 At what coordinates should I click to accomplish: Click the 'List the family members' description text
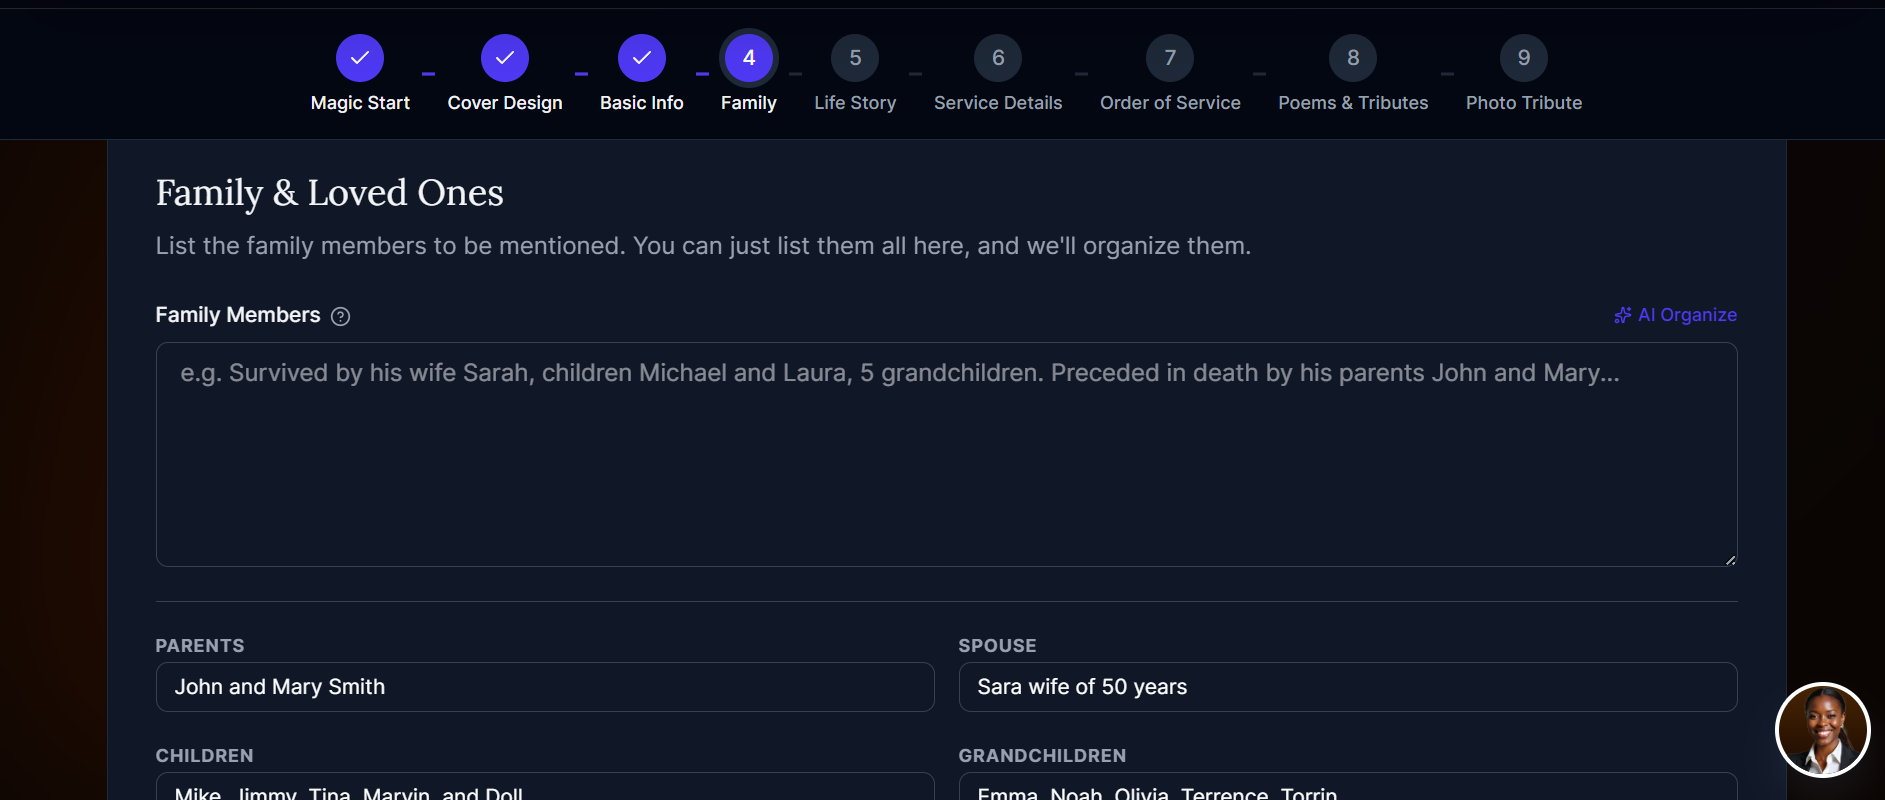(703, 246)
